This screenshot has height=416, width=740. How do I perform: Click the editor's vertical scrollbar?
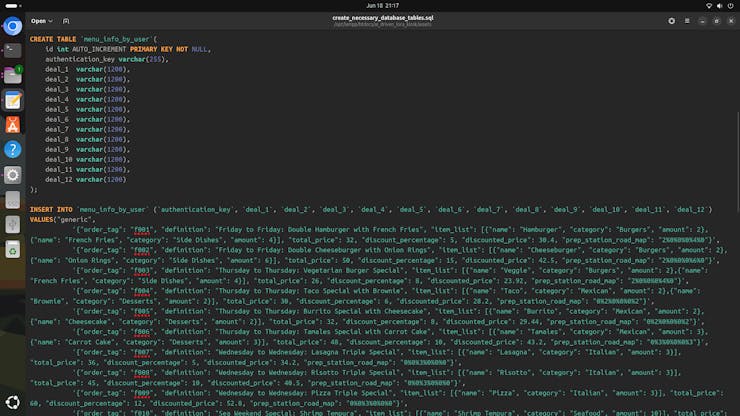[x=738, y=162]
